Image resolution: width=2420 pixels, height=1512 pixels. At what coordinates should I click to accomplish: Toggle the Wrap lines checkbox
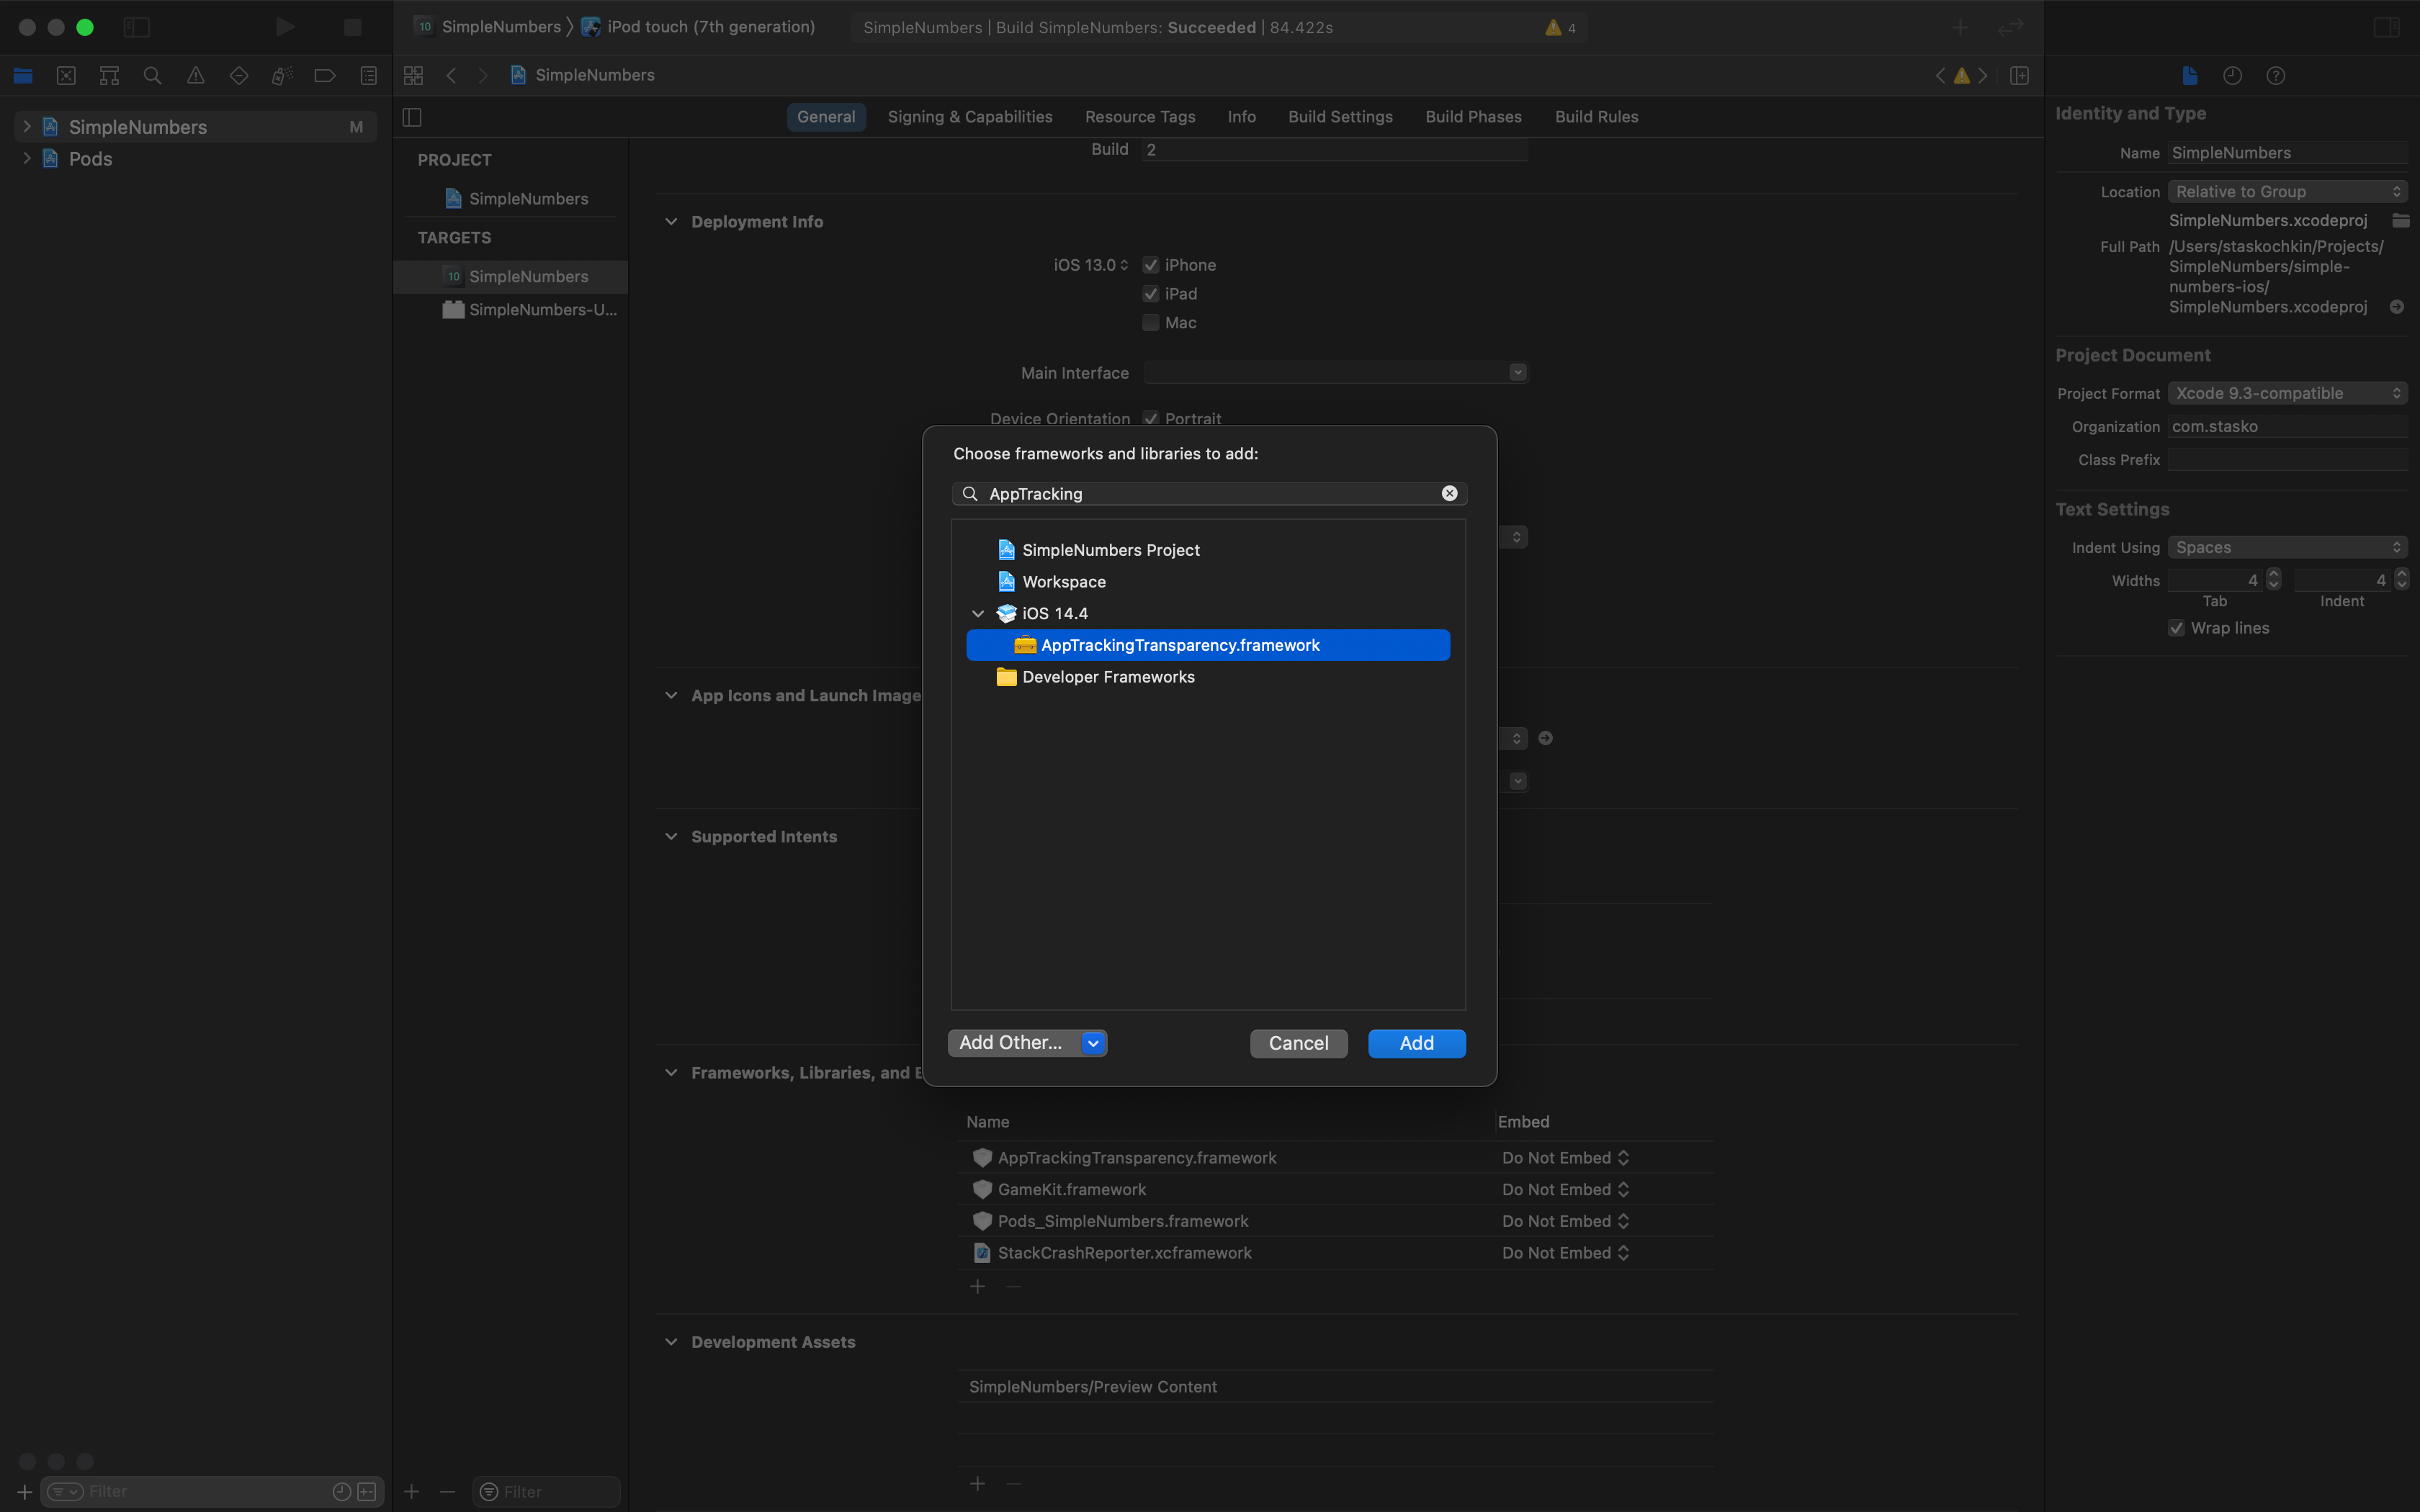(2176, 628)
